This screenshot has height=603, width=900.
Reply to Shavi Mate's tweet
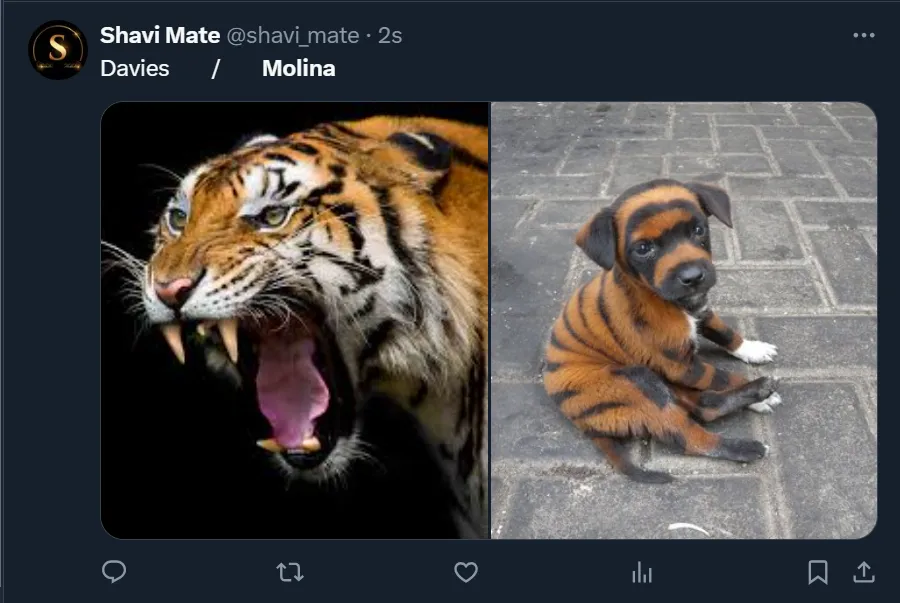pyautogui.click(x=115, y=572)
